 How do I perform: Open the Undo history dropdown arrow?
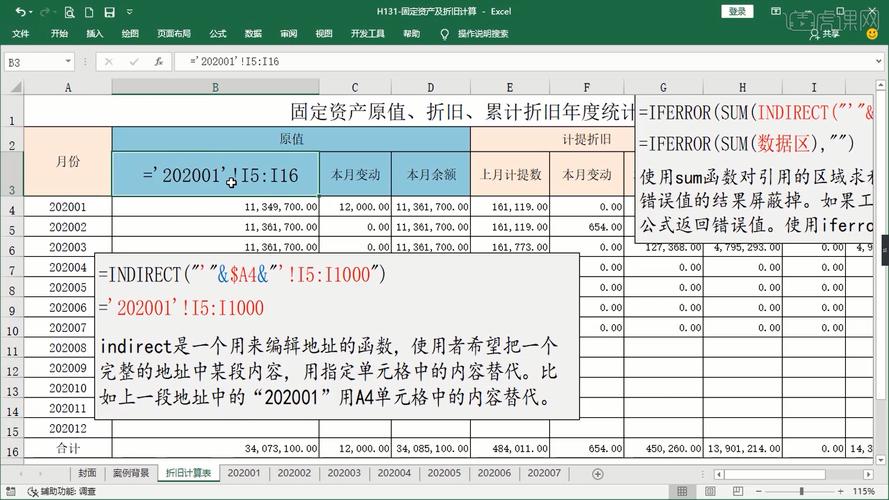(x=30, y=12)
